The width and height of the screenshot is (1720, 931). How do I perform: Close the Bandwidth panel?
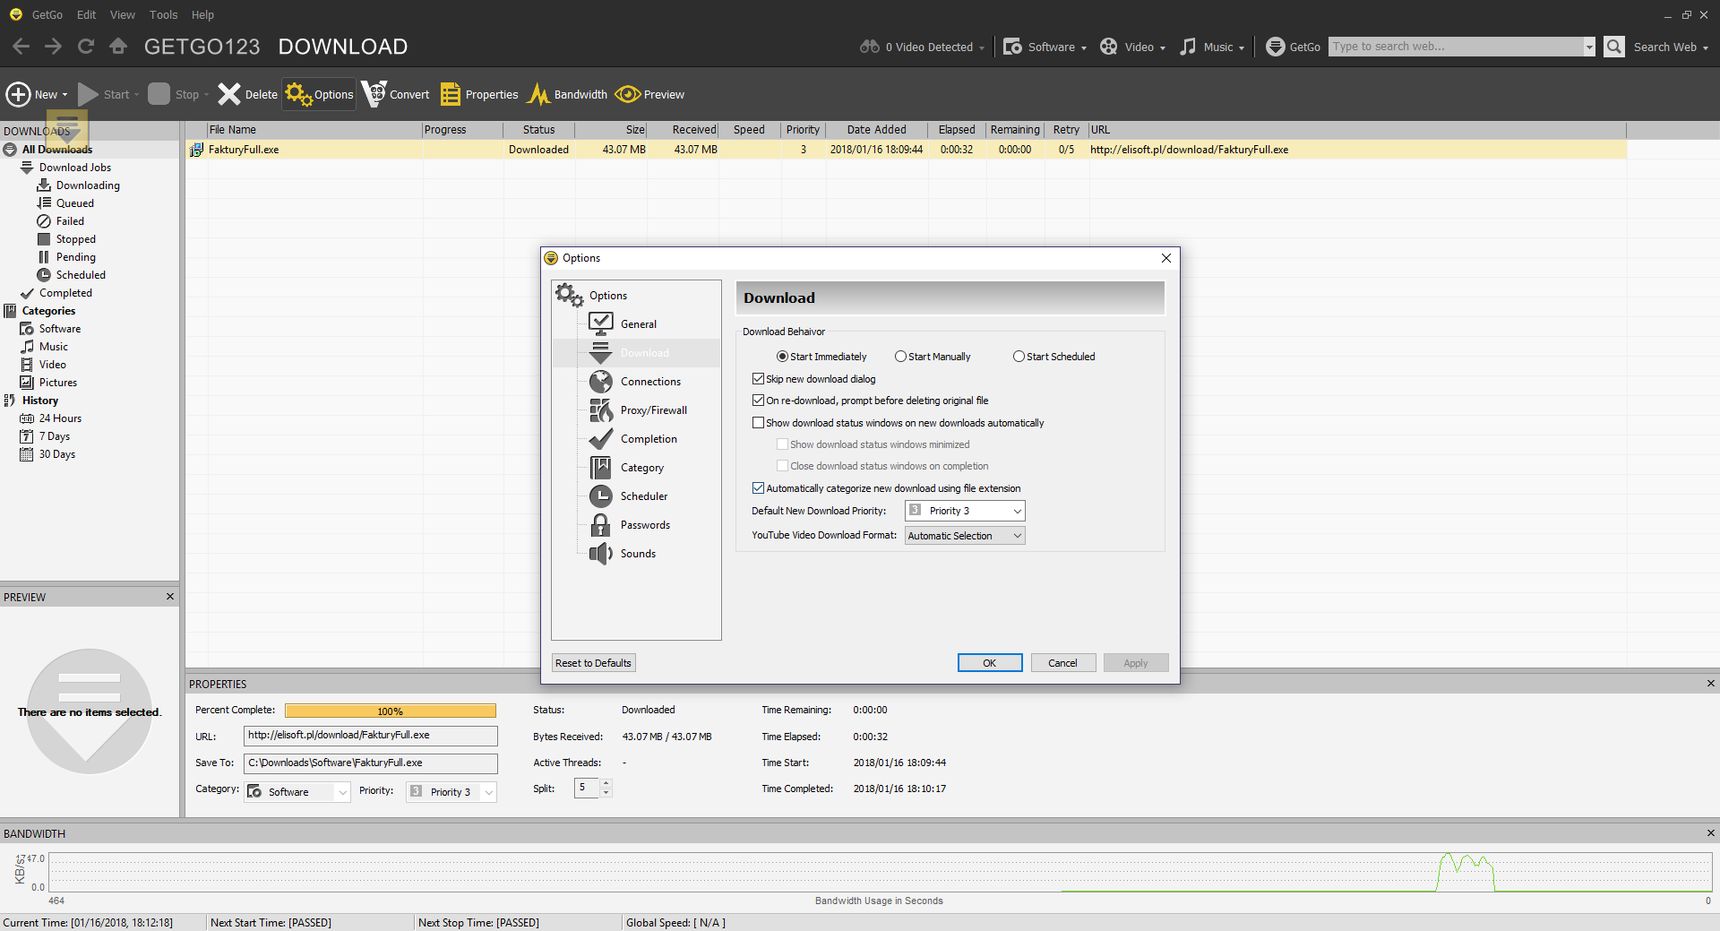[x=1710, y=833]
